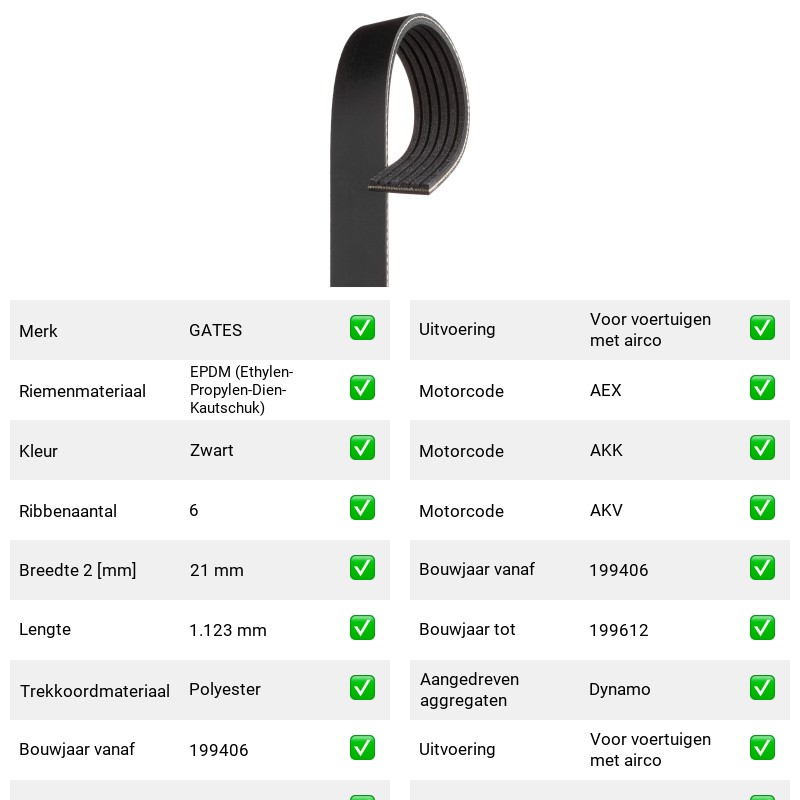
Task: Click the checkmark next to Aangedreven aggregaten Dynamo
Action: [x=762, y=687]
